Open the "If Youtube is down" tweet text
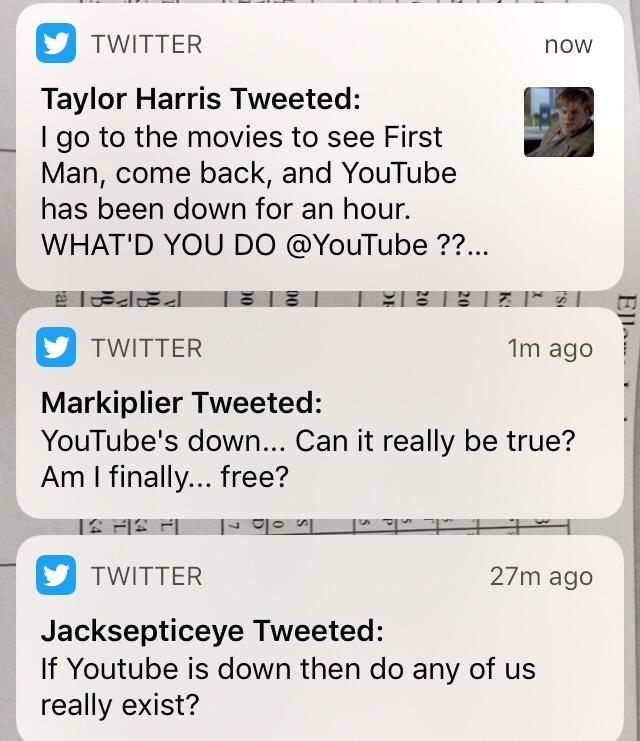The height and width of the screenshot is (741, 640). coord(287,668)
